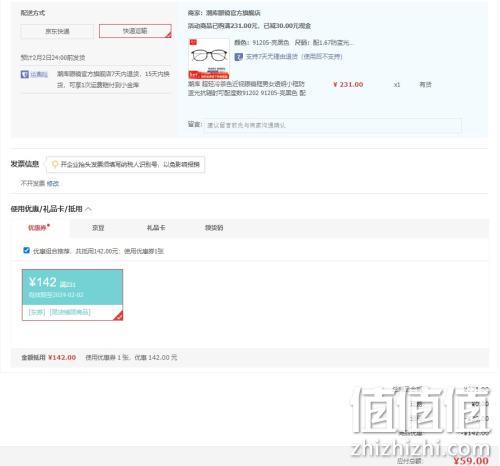Select 京东快递 delivery option
This screenshot has height=466, width=500.
57,31
